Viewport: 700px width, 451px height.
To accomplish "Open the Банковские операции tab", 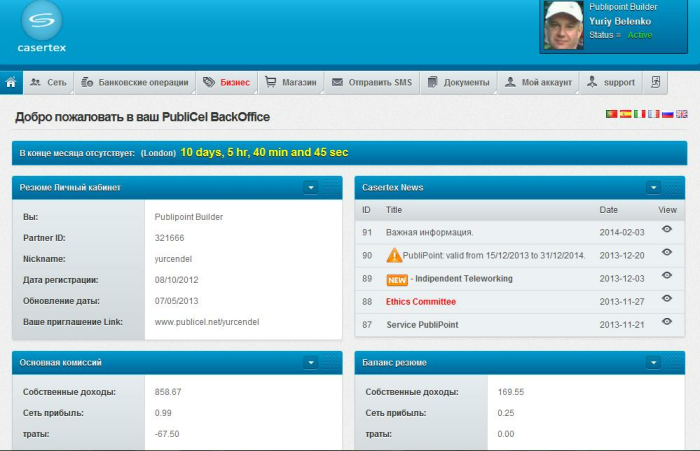I will (135, 83).
